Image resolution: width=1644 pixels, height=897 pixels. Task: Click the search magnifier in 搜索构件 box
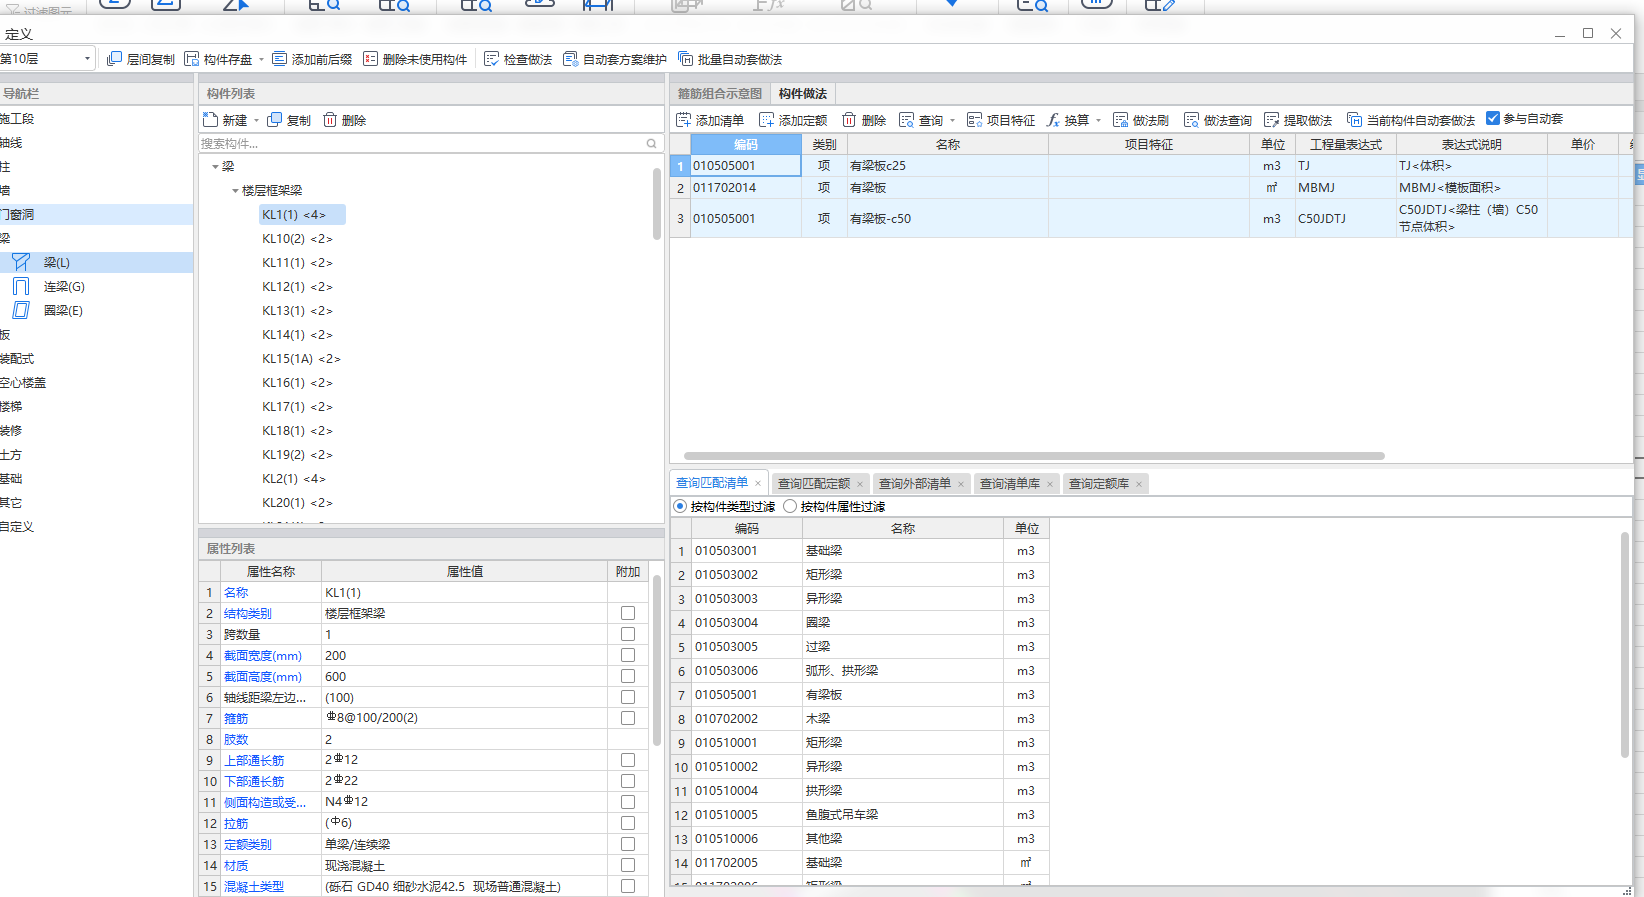pyautogui.click(x=652, y=144)
